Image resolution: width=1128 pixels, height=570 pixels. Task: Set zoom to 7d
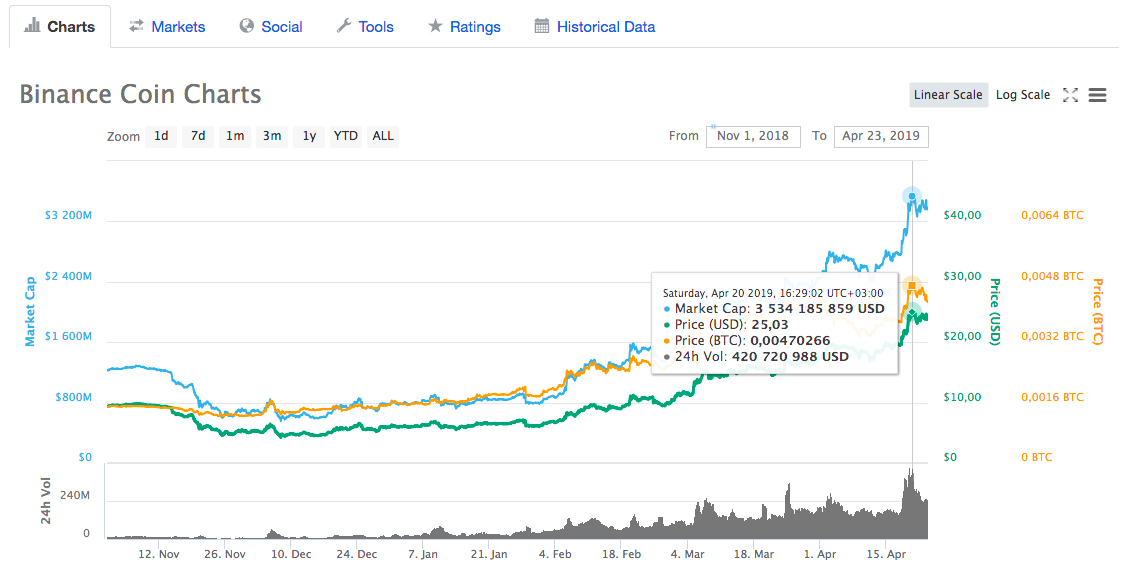pyautogui.click(x=198, y=136)
